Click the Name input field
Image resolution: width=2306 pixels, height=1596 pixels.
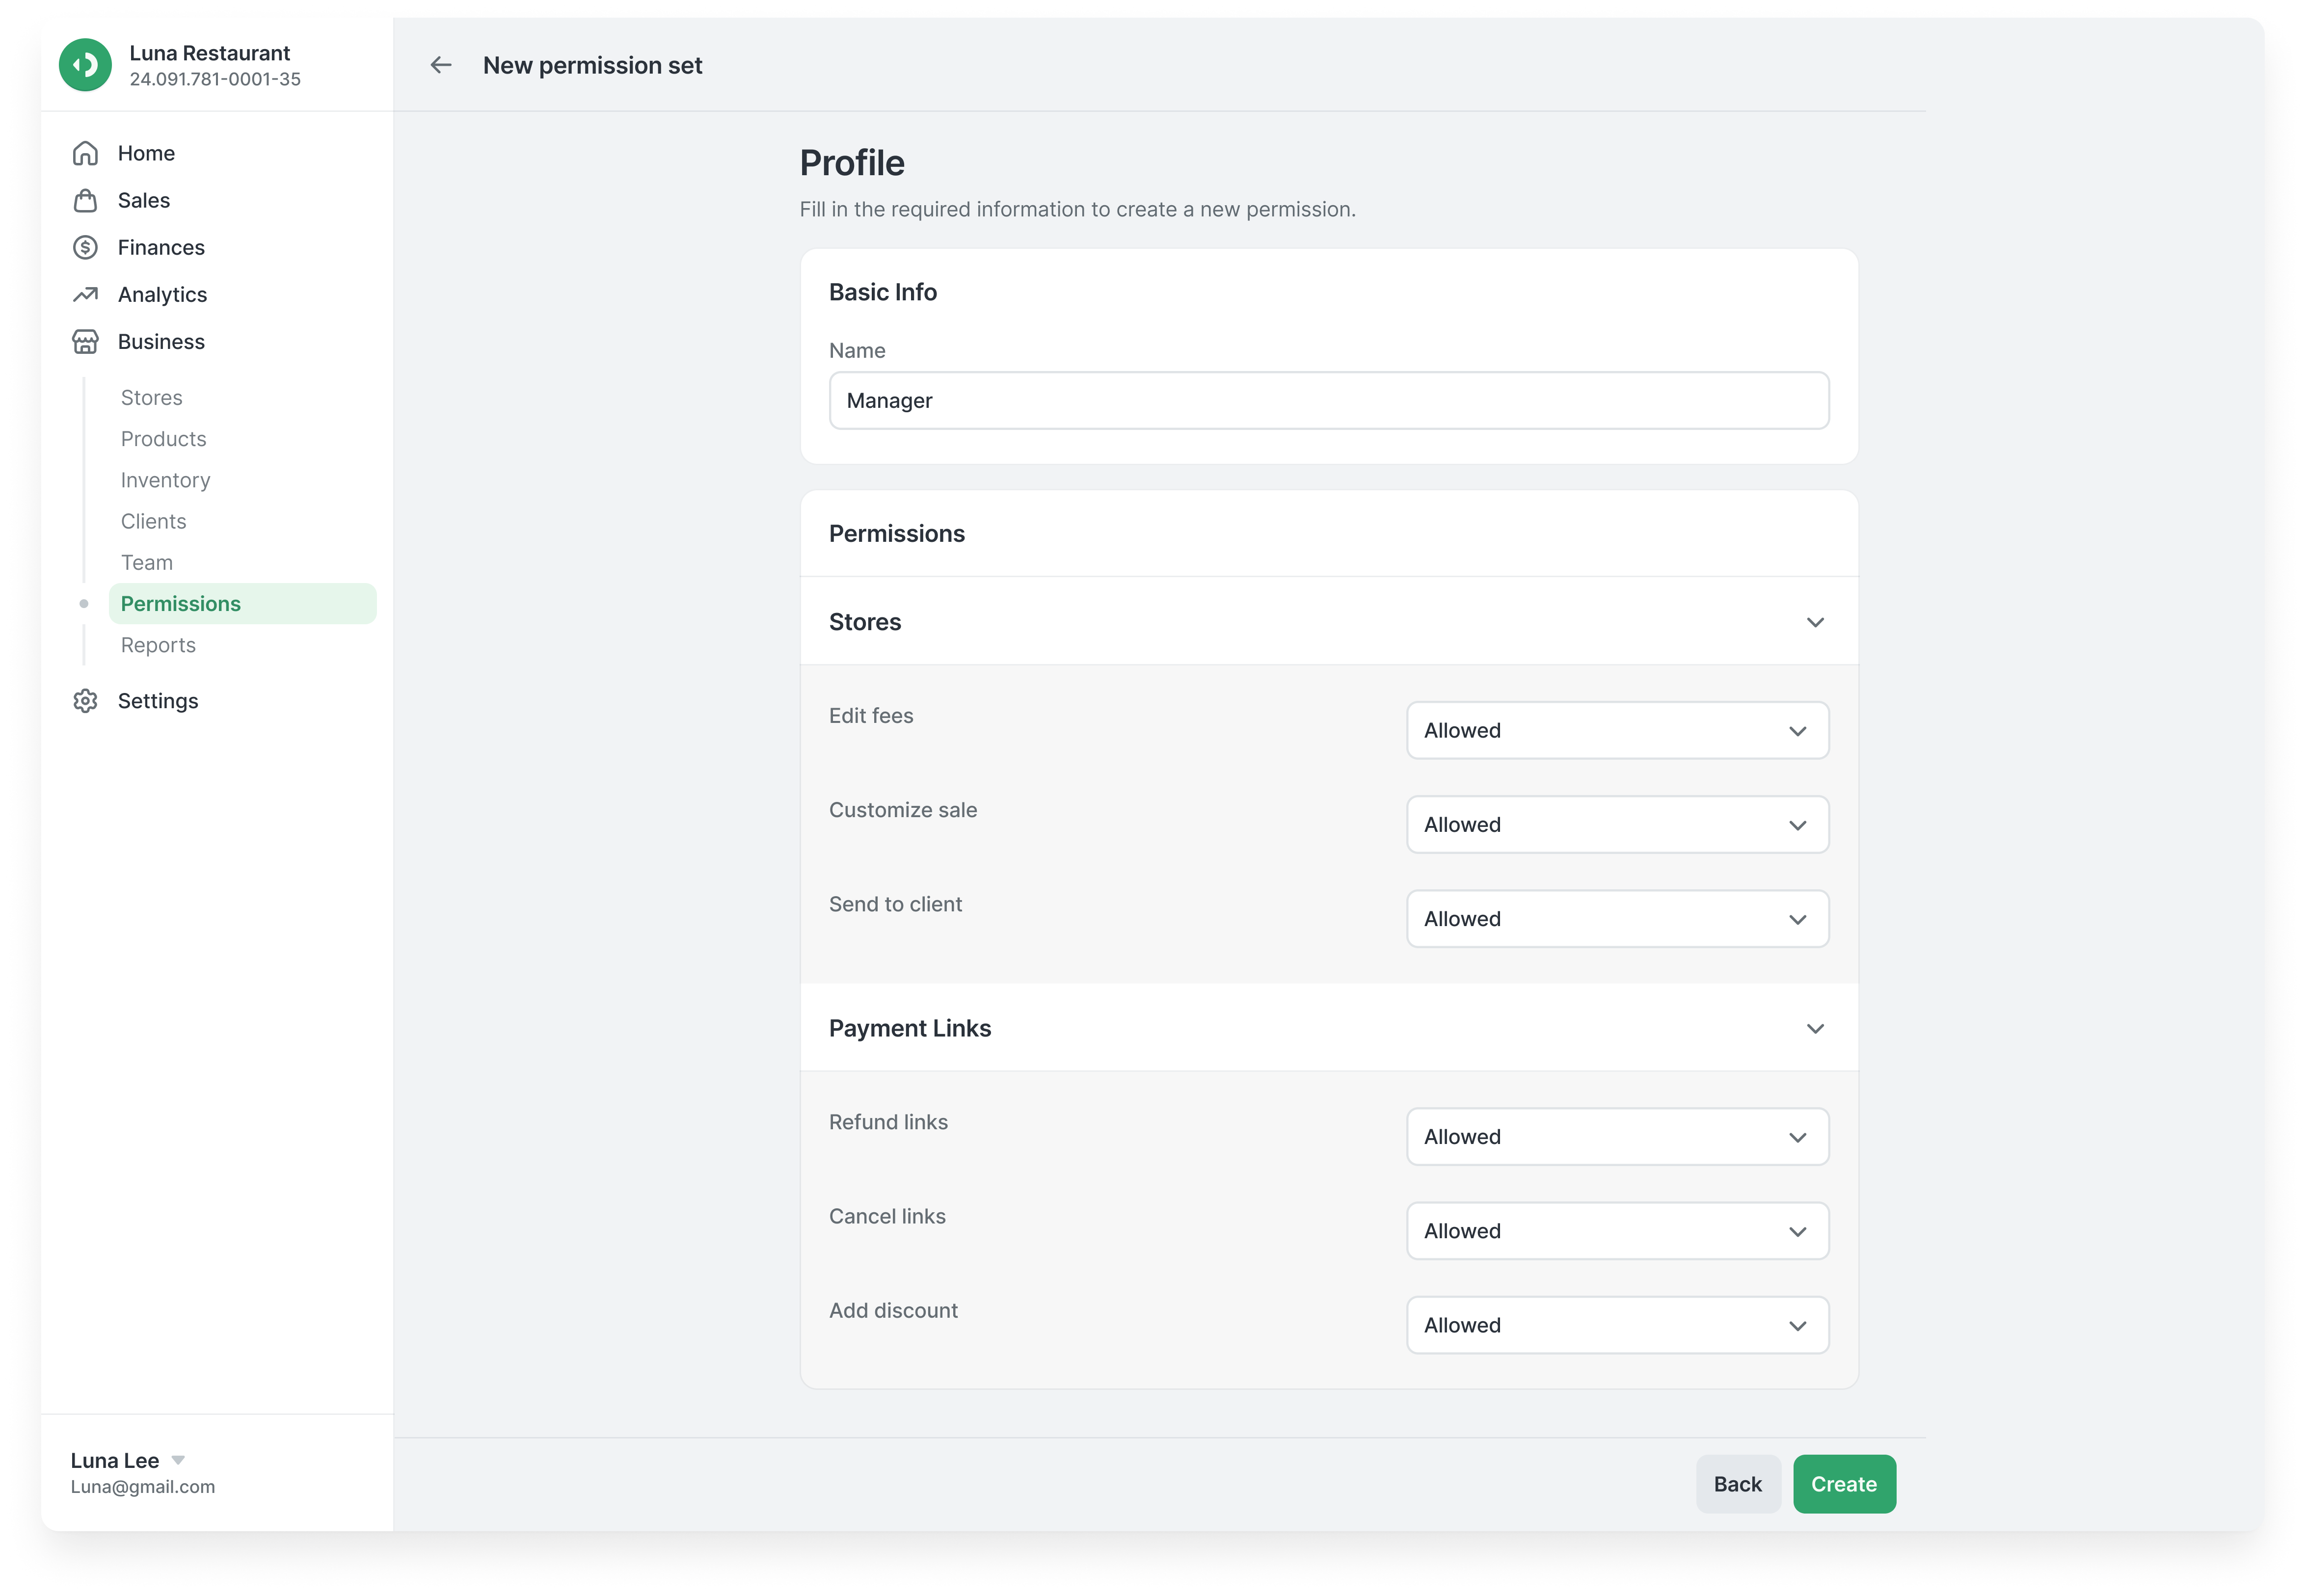point(1328,401)
